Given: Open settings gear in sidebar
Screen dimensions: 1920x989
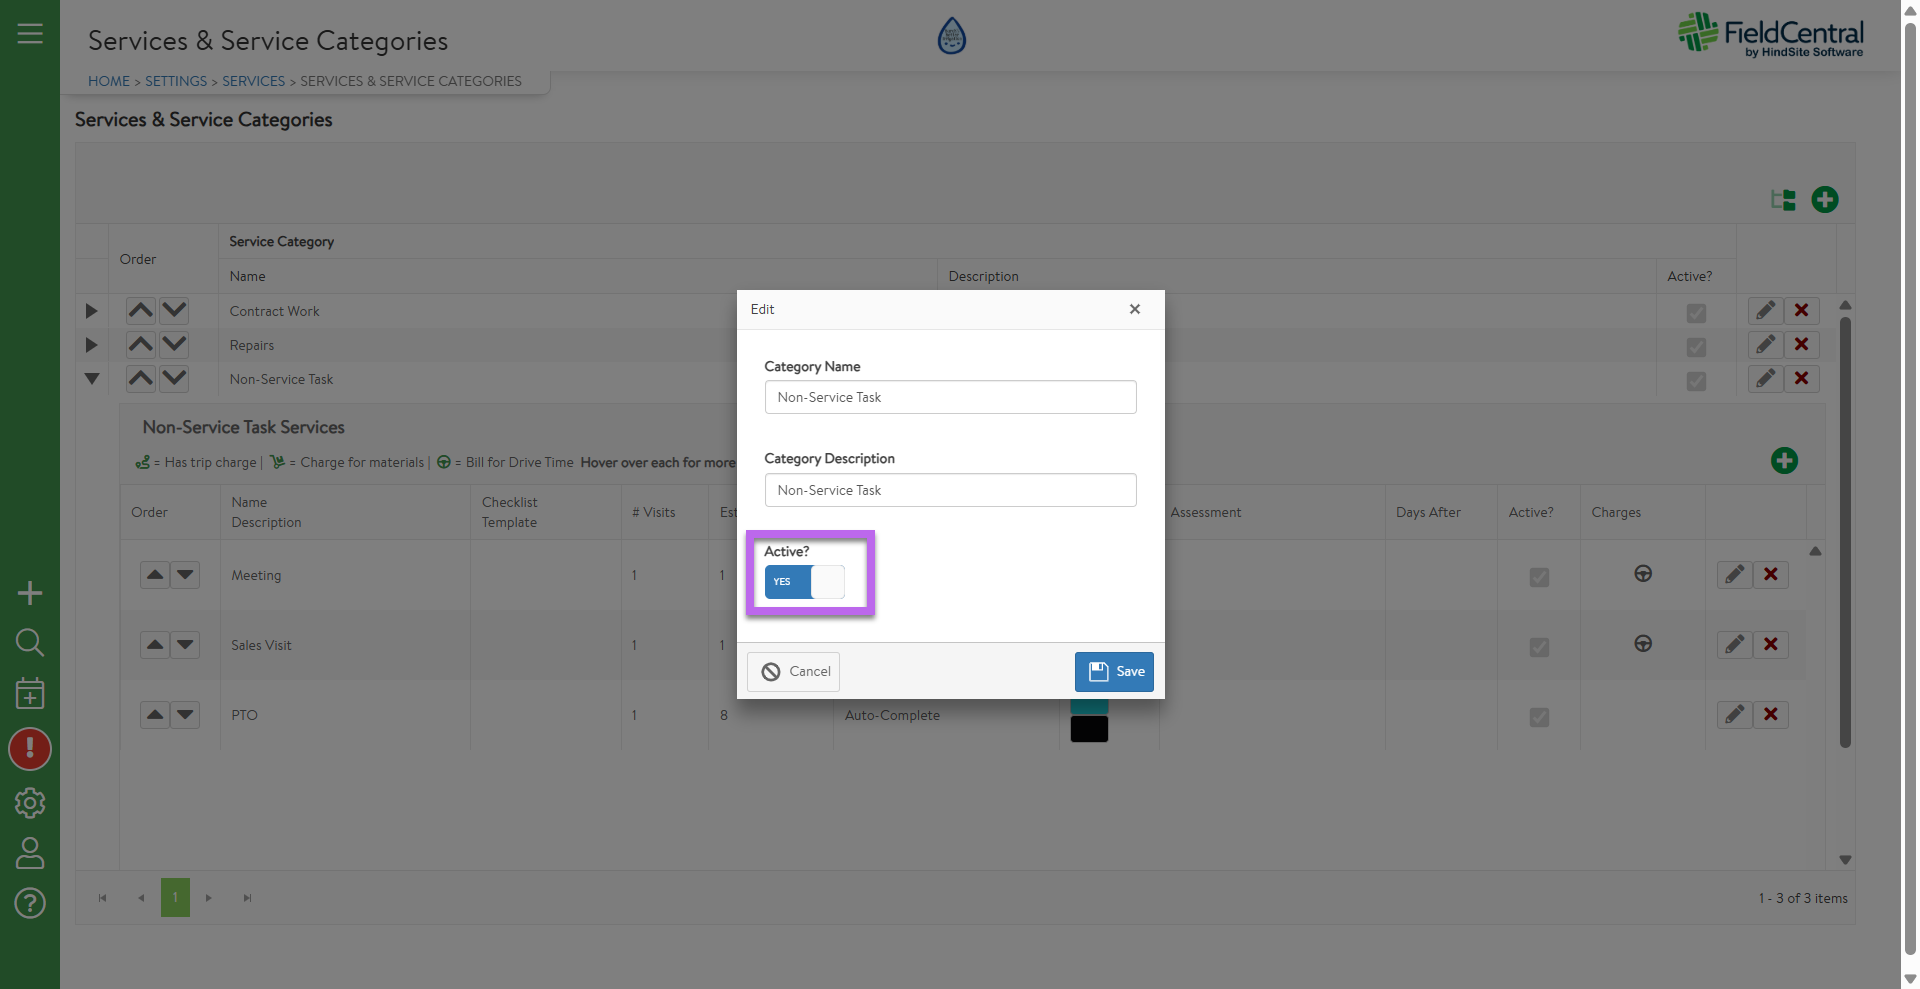Looking at the screenshot, I should coord(30,802).
